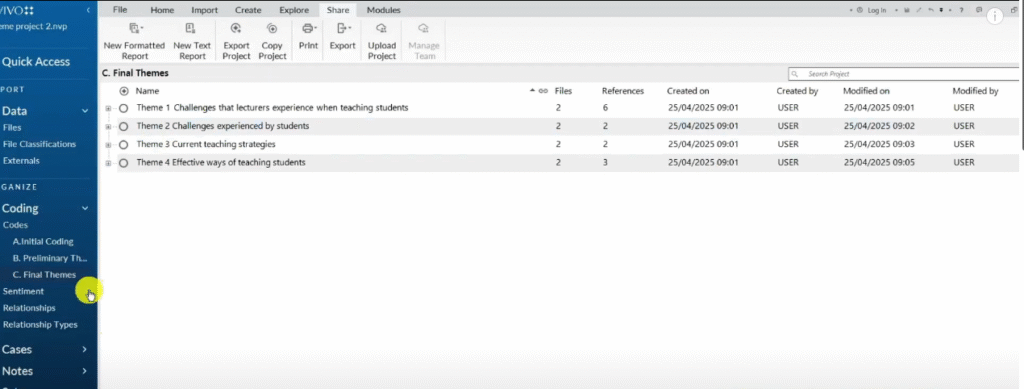Click the Search Project input field

pyautogui.click(x=905, y=74)
